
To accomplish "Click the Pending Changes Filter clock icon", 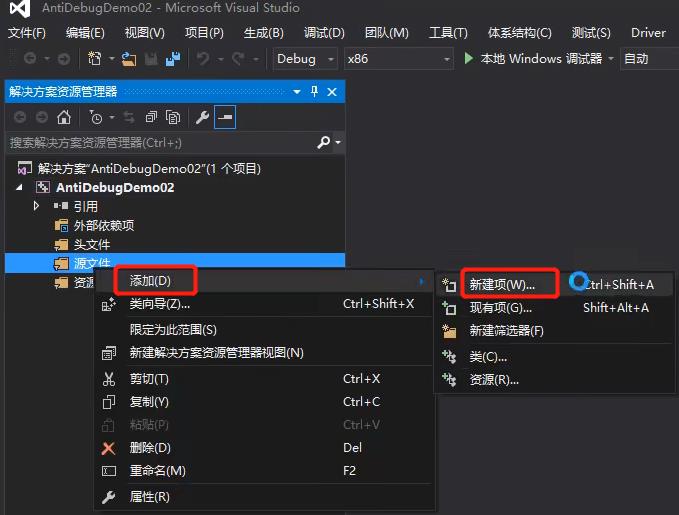I will point(96,117).
